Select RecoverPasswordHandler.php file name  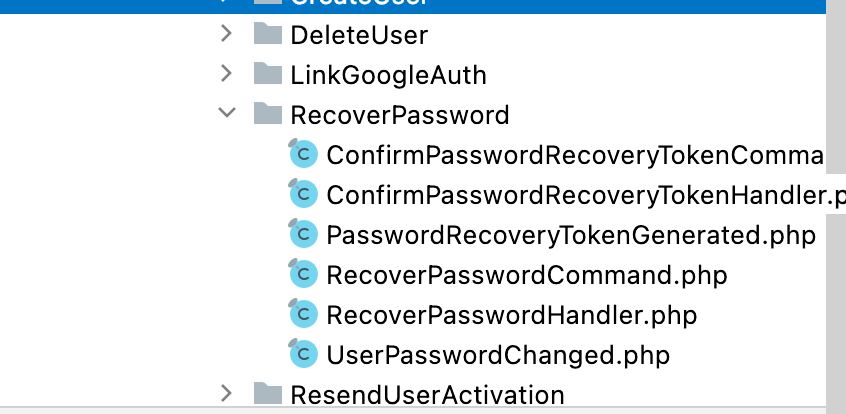coord(511,315)
